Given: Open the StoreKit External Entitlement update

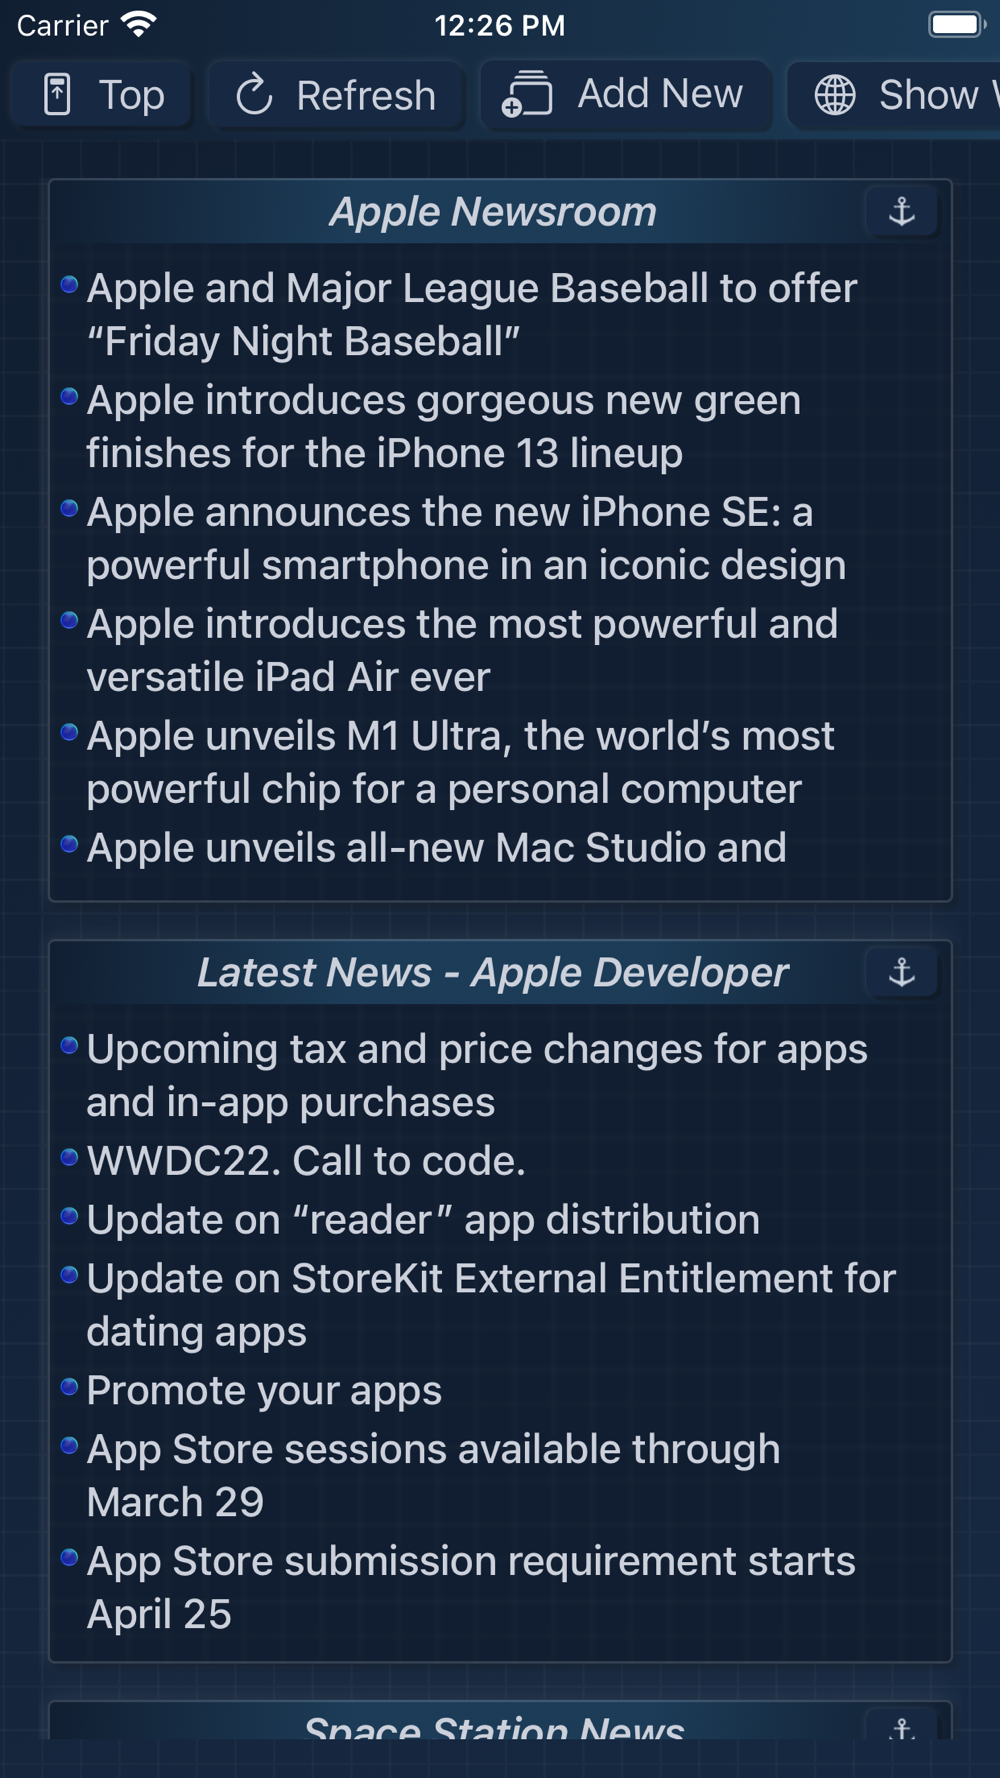Looking at the screenshot, I should pos(491,1305).
